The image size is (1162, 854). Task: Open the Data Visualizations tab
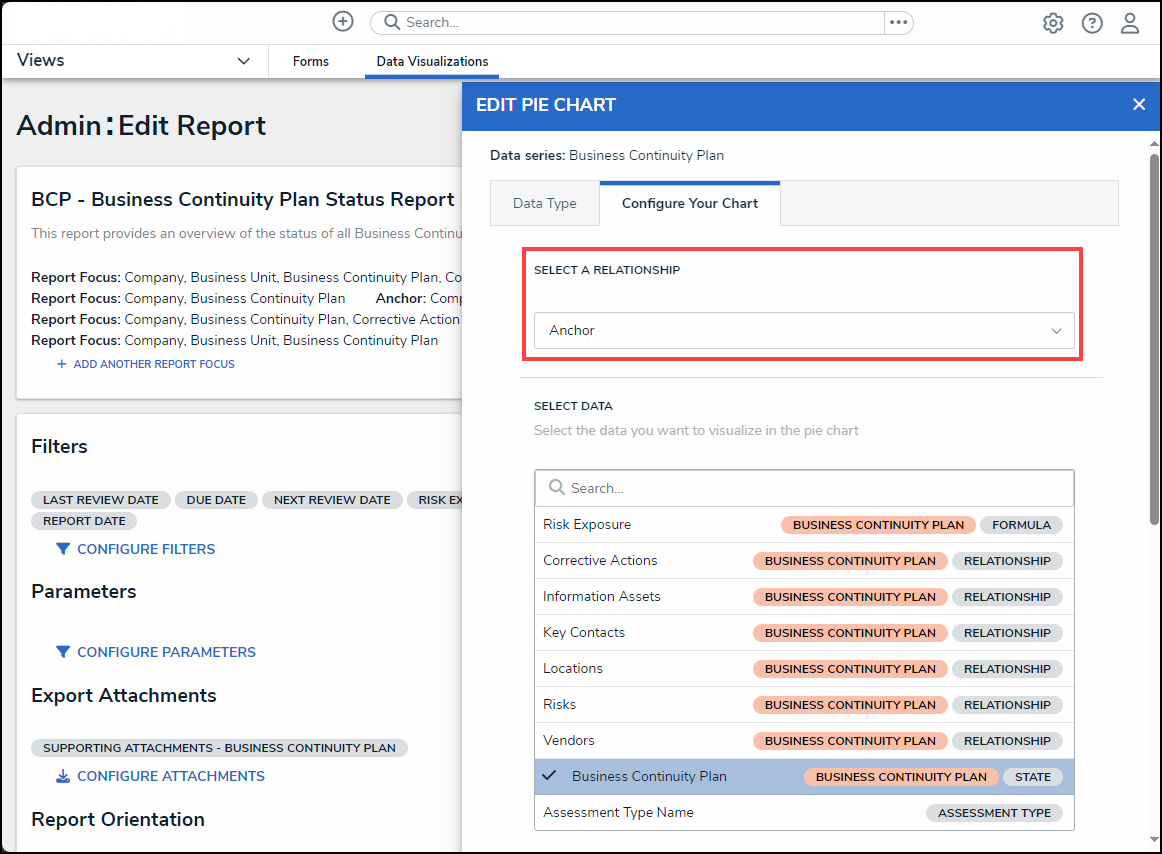[432, 61]
